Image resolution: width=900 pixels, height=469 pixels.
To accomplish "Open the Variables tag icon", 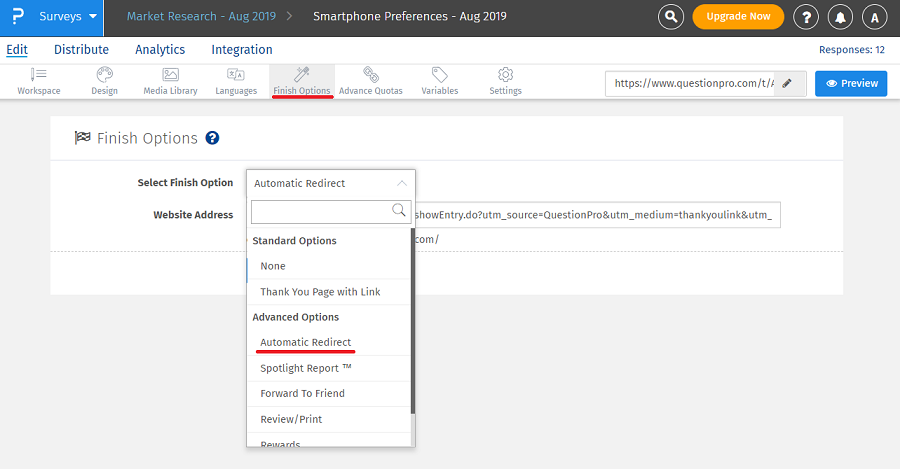I will tap(439, 75).
